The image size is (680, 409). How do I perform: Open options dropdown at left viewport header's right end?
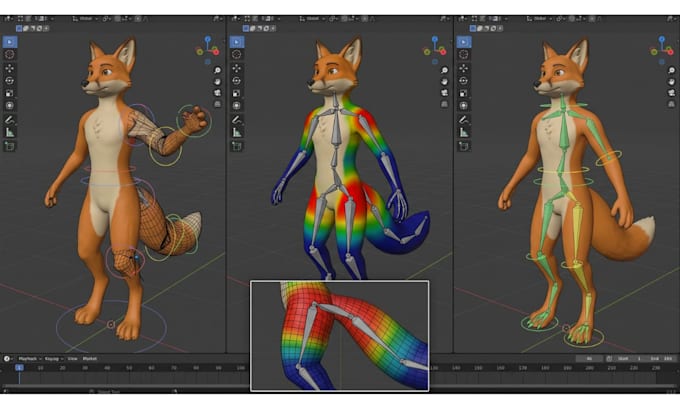pos(216,19)
